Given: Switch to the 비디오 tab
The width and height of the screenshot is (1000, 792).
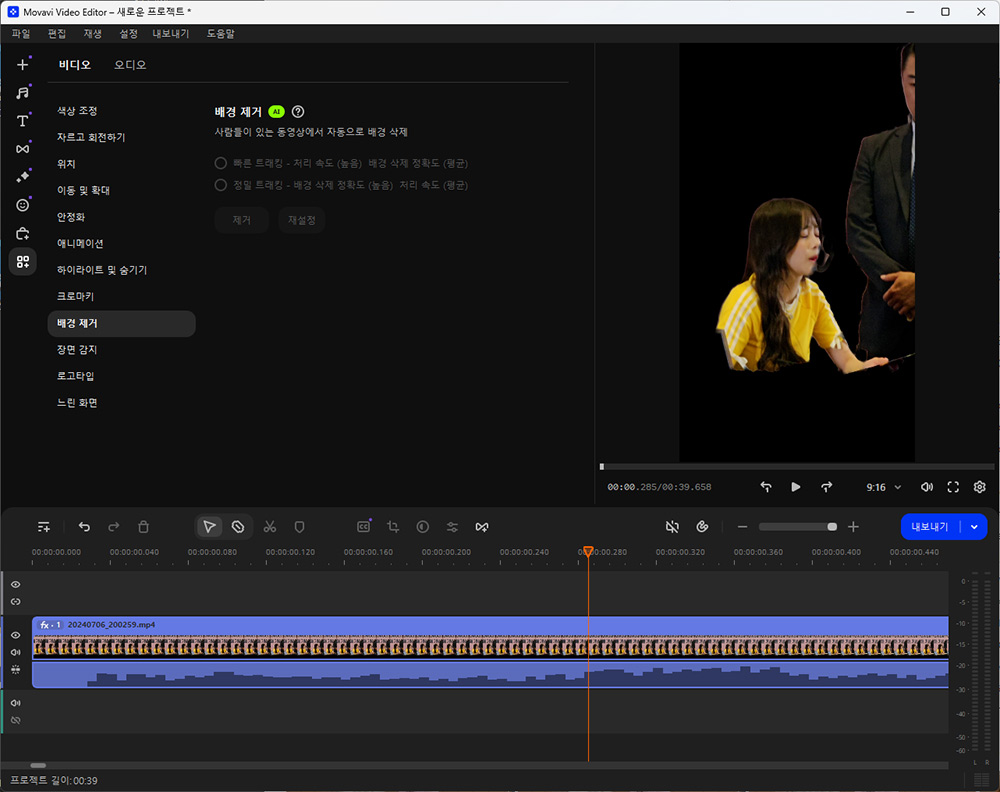Looking at the screenshot, I should tap(75, 65).
